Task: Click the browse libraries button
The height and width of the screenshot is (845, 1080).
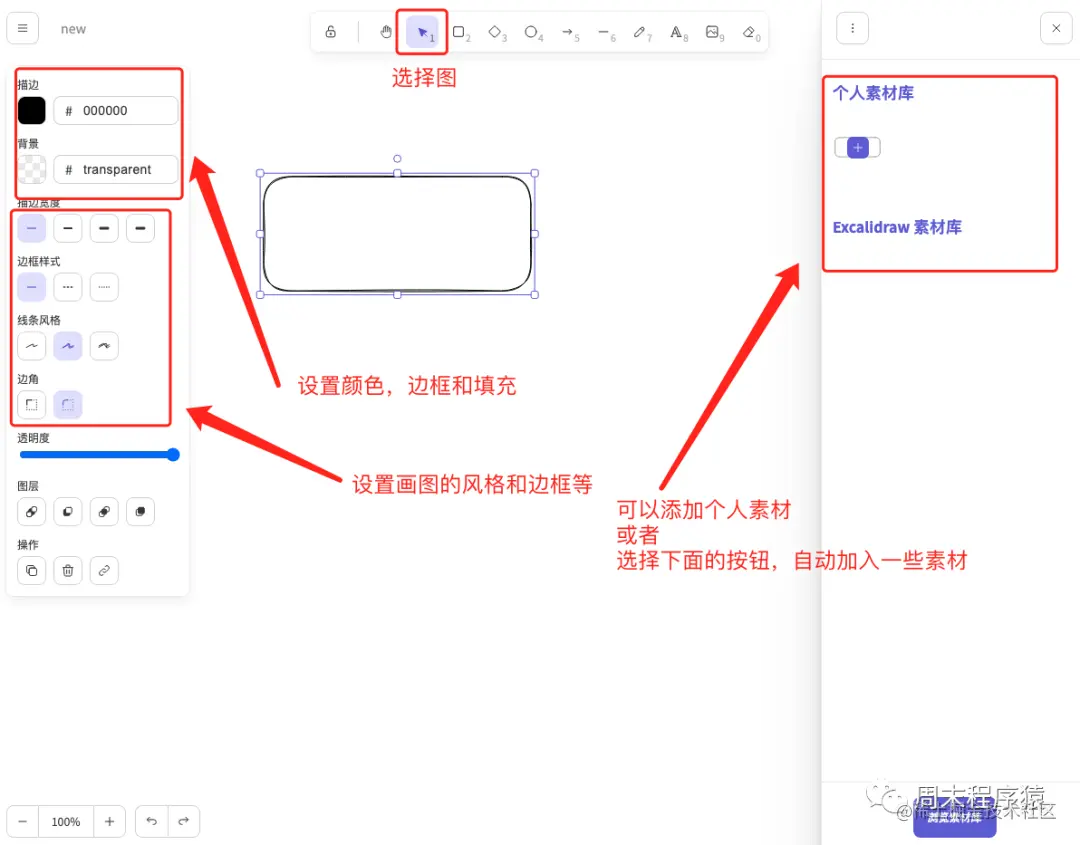Action: [955, 818]
